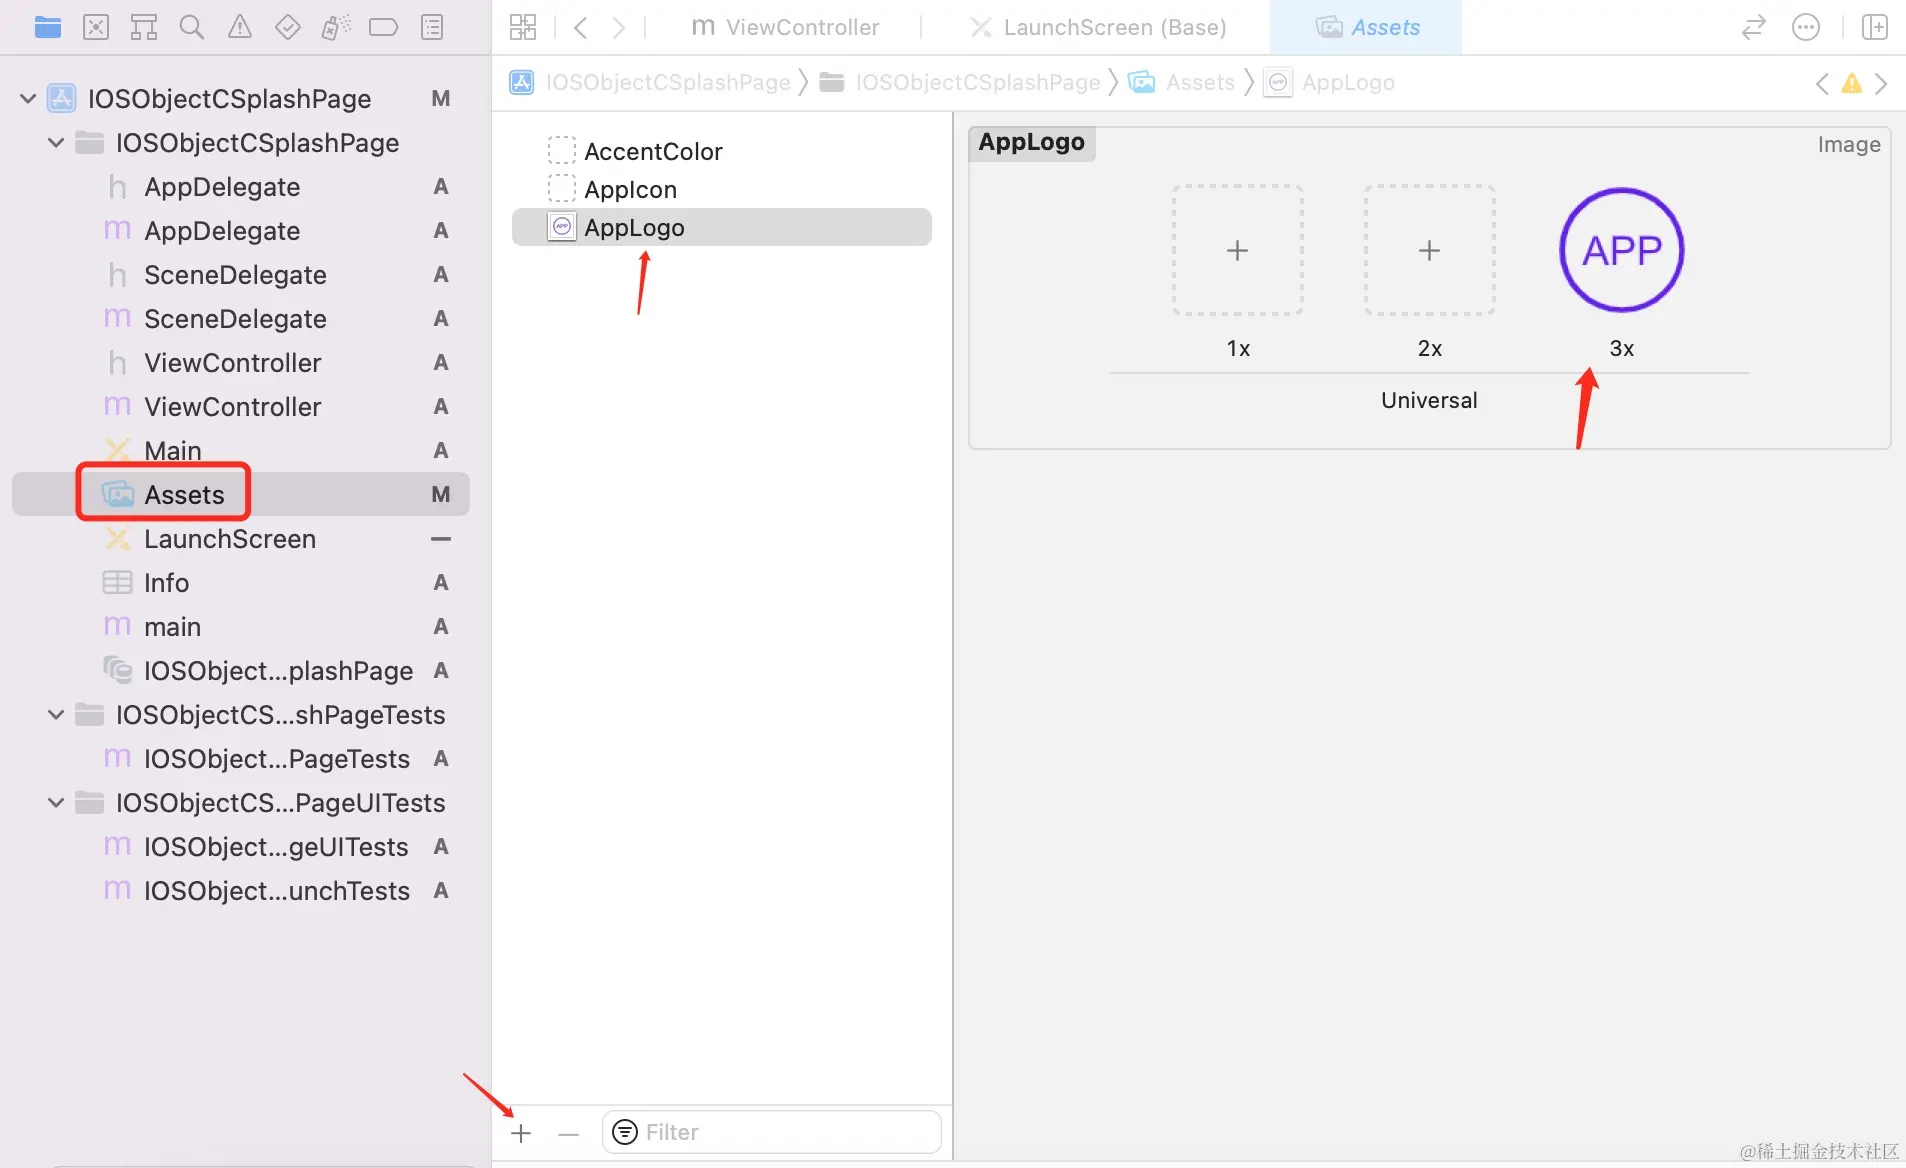Open the Test navigator diamond icon
This screenshot has height=1168, width=1906.
288,27
